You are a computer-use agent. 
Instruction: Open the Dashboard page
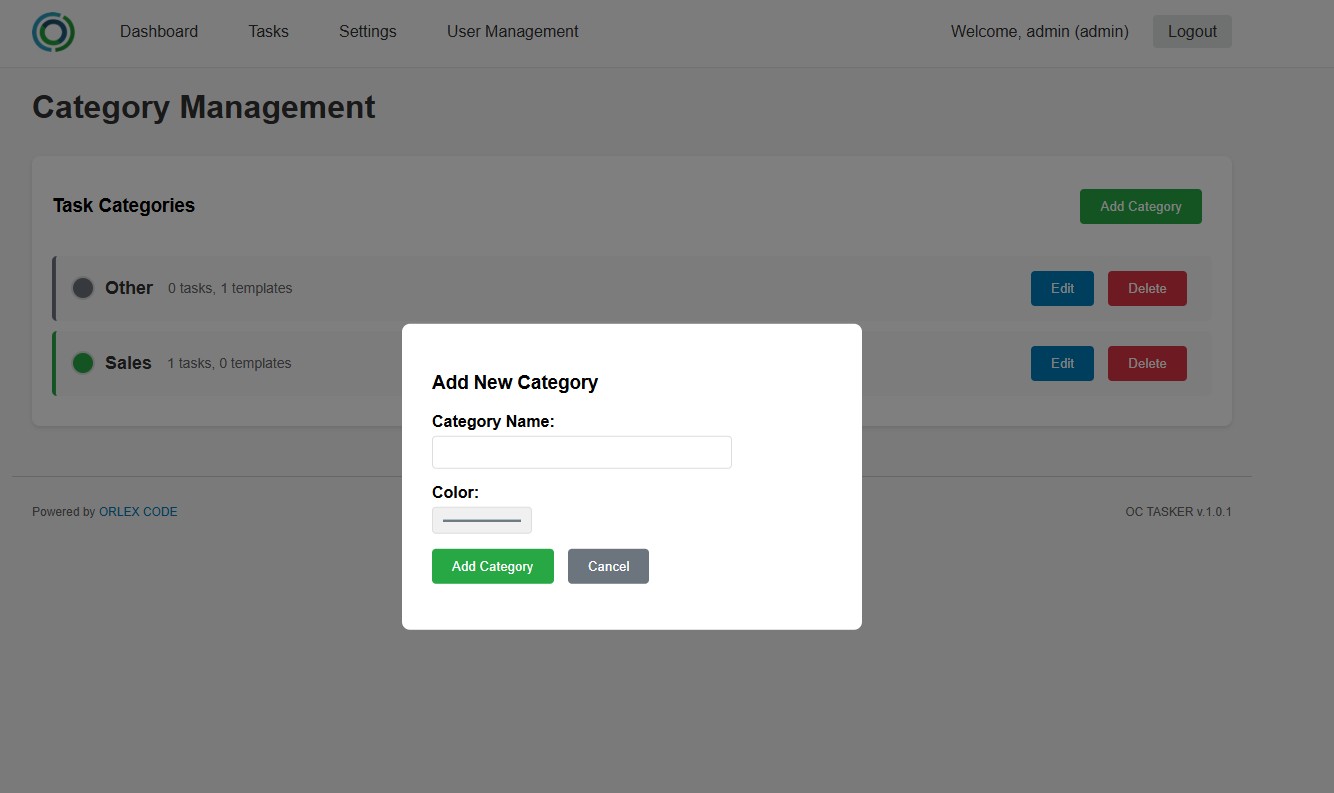point(159,32)
